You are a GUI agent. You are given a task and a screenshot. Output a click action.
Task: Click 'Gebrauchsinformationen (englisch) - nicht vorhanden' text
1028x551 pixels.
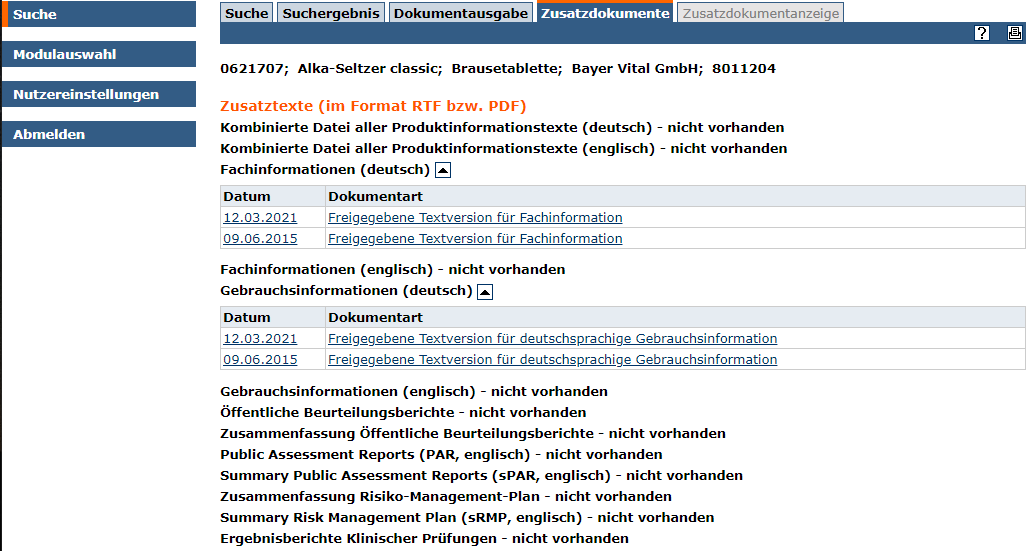[414, 392]
